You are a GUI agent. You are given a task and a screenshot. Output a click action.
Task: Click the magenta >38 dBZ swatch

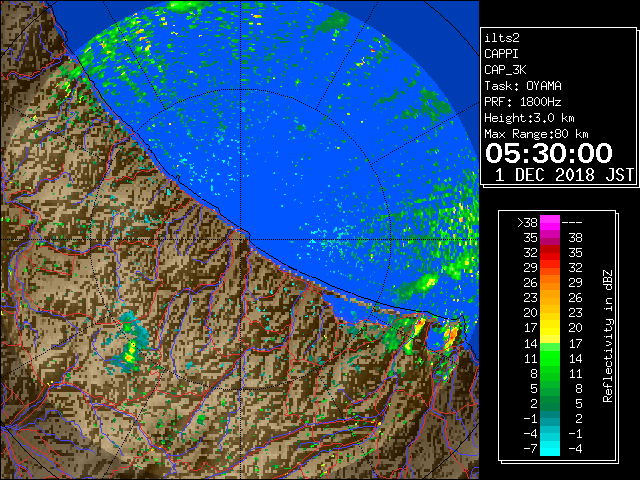pyautogui.click(x=550, y=223)
